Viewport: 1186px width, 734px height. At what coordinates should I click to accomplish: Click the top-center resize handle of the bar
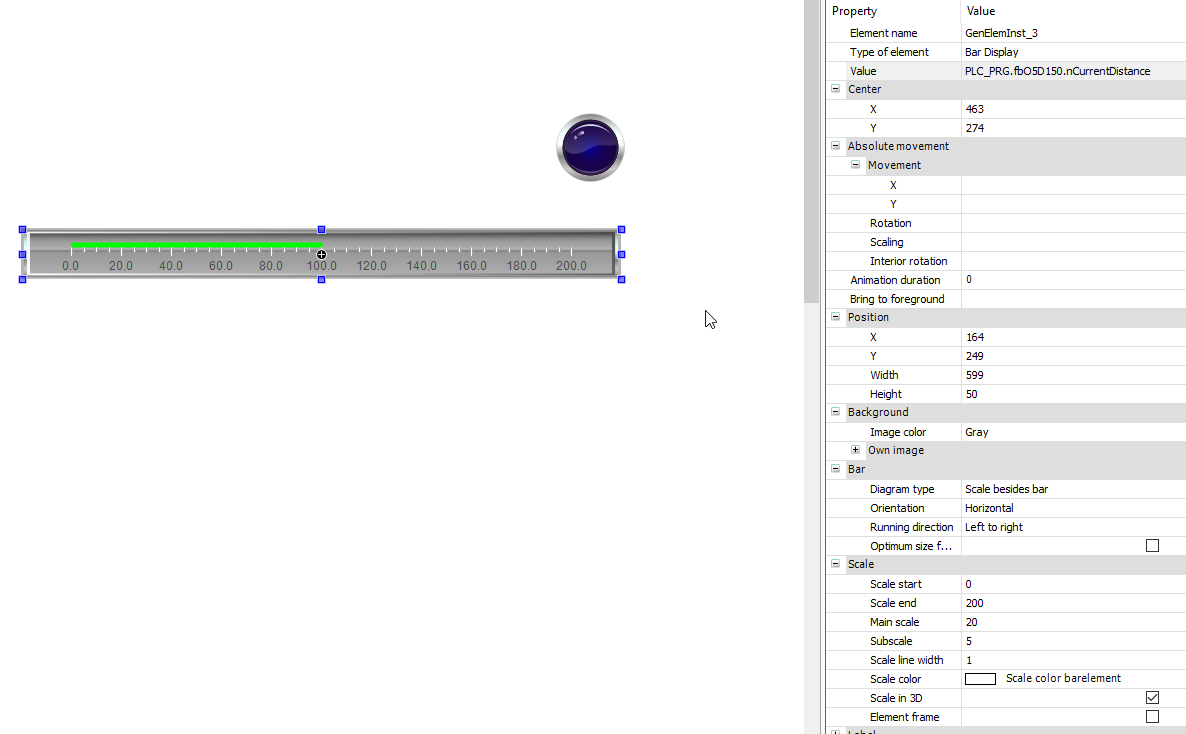[321, 229]
